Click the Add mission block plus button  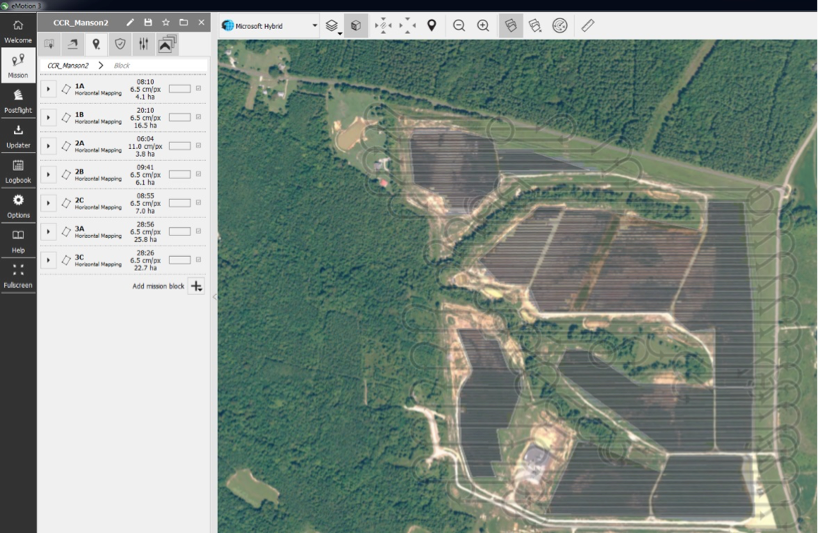click(x=196, y=286)
